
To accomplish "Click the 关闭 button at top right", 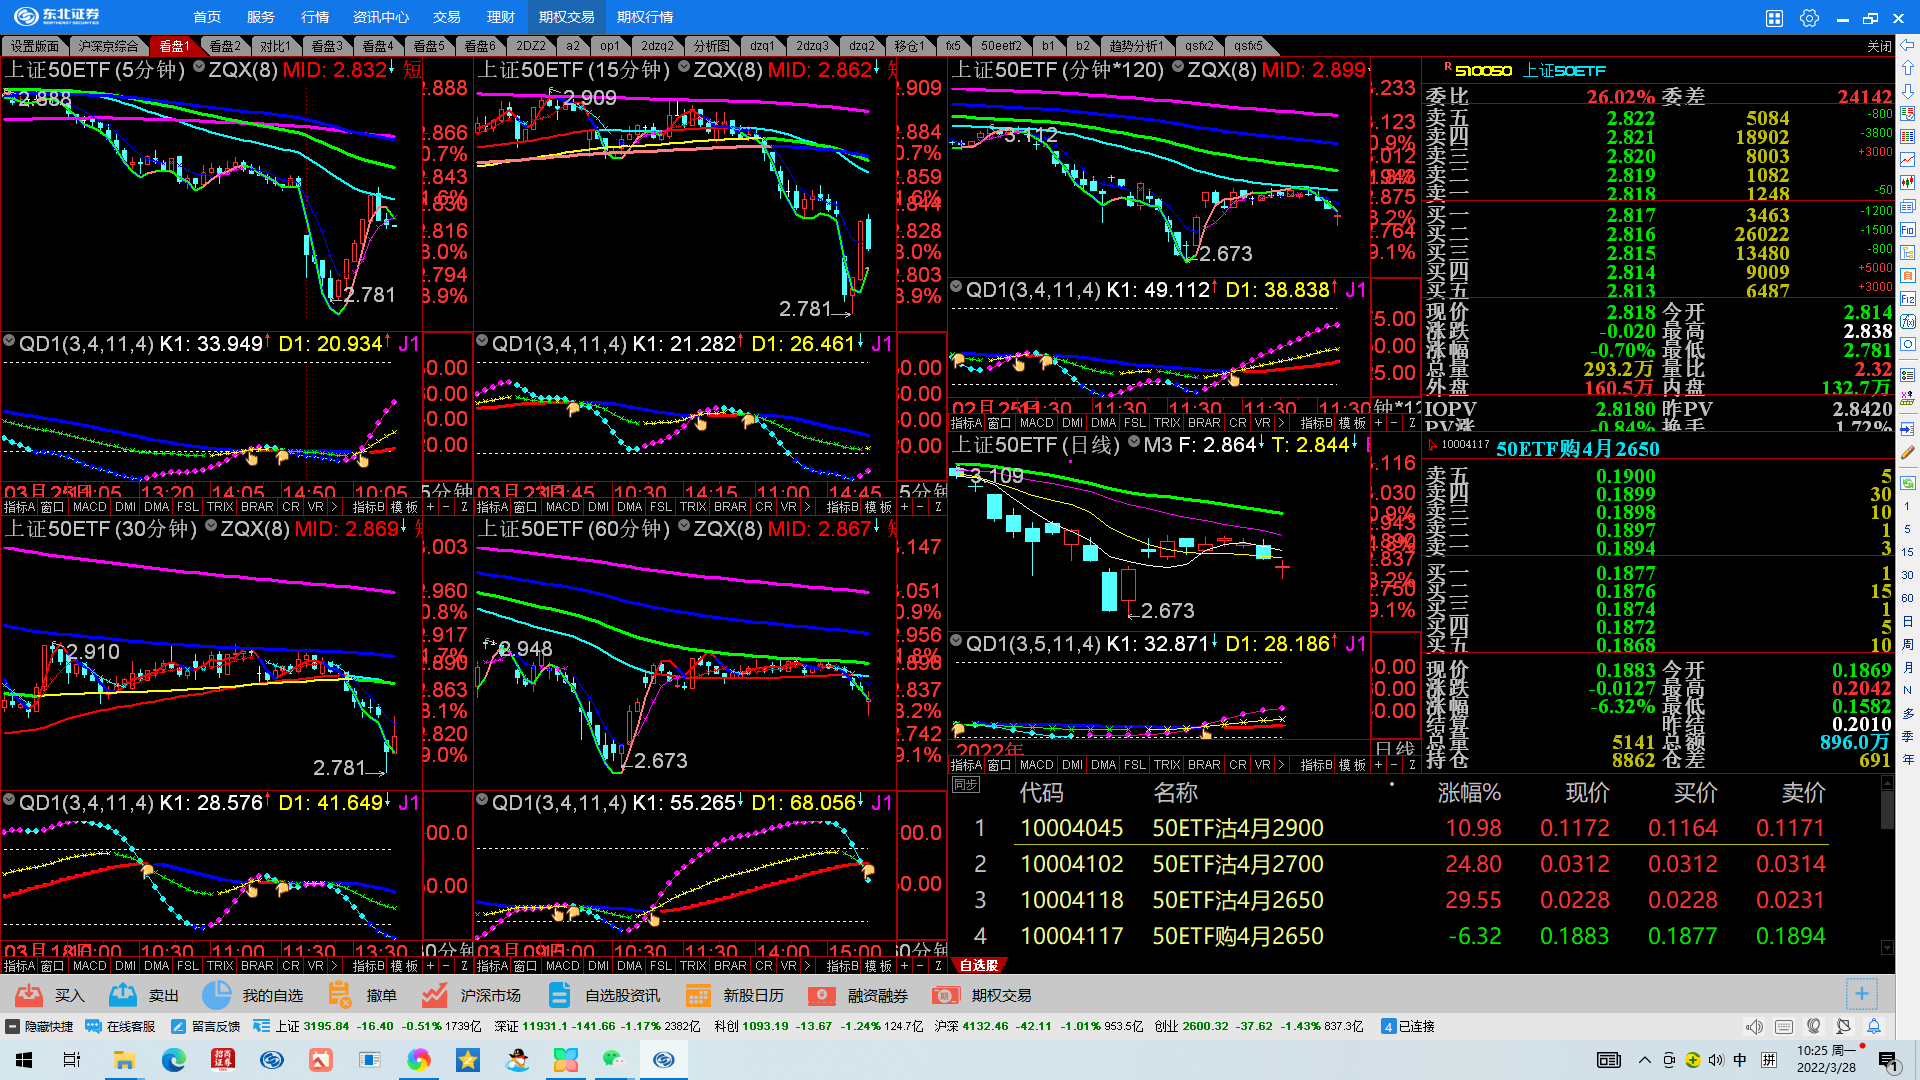I will tap(1879, 46).
